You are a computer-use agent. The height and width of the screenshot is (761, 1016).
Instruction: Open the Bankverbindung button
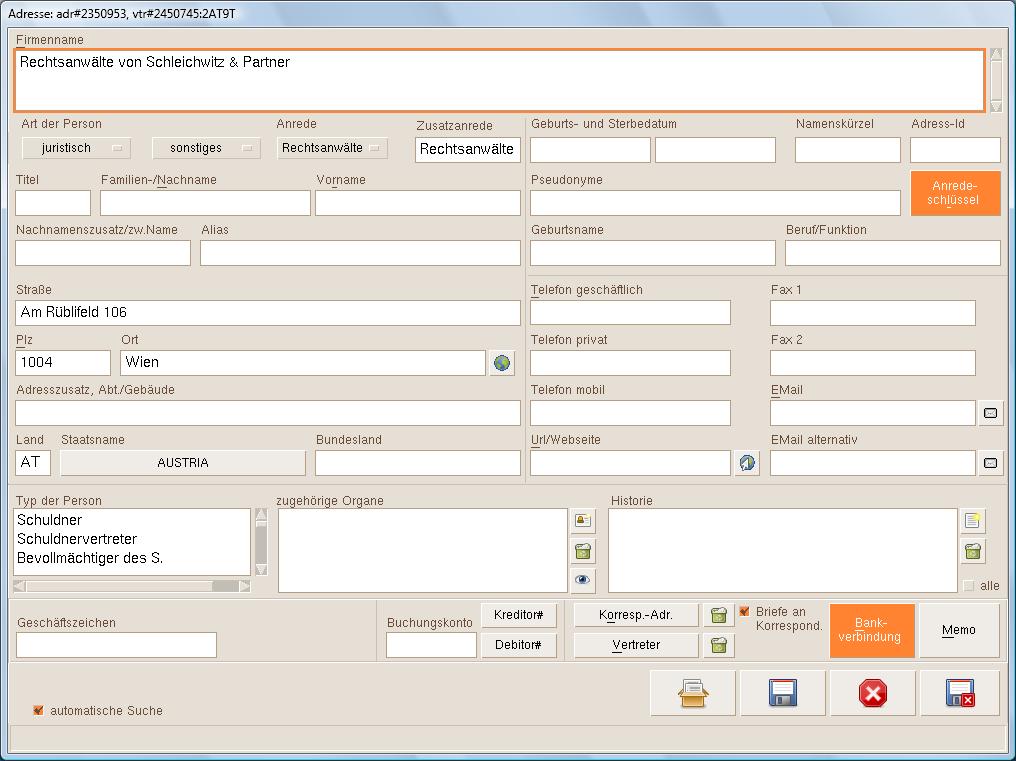point(872,631)
